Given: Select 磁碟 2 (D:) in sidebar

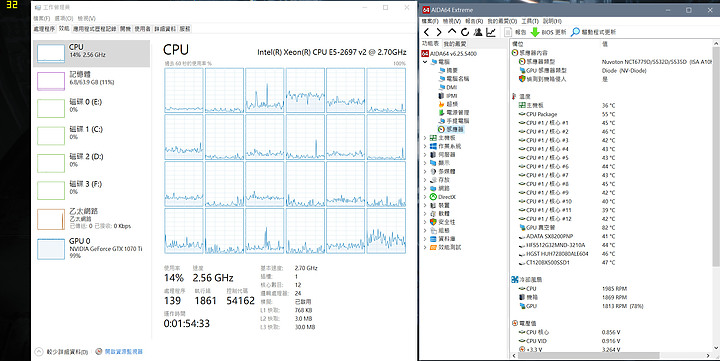Looking at the screenshot, I should pos(91,163).
